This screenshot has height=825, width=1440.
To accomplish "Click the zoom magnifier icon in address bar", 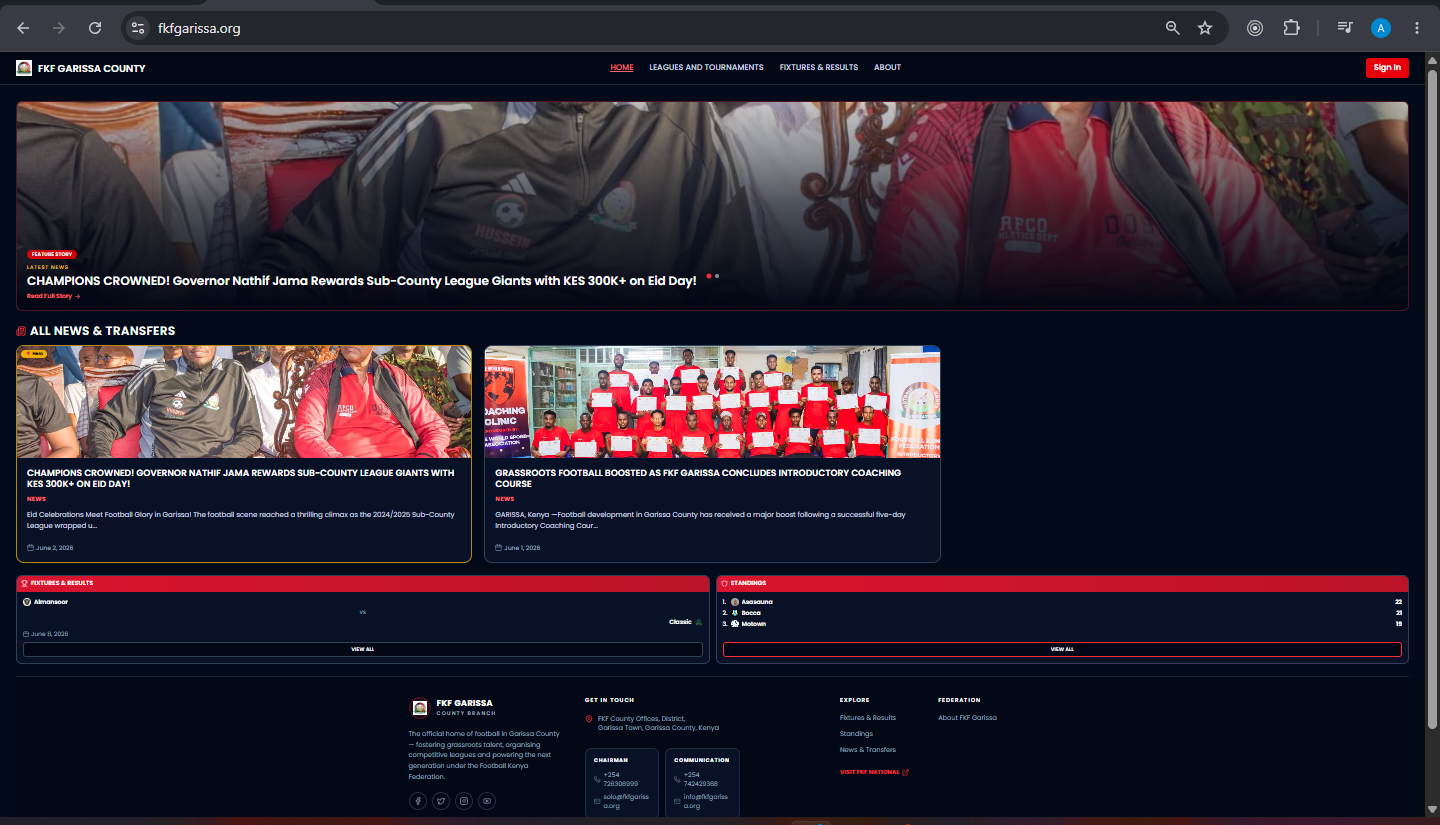I will (x=1173, y=28).
